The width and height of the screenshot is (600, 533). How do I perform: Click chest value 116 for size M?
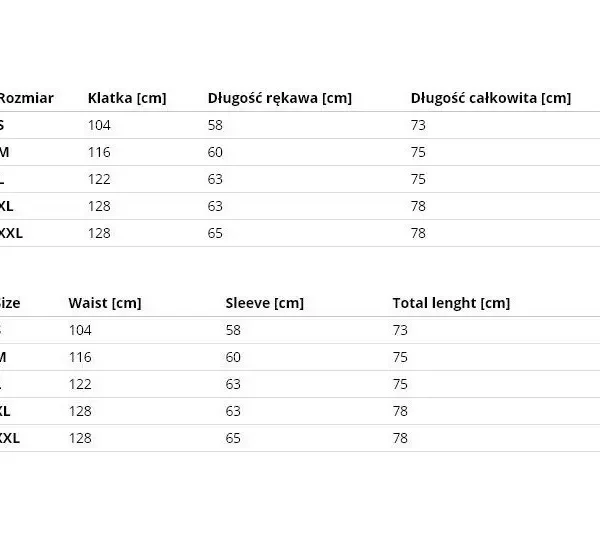coord(99,152)
